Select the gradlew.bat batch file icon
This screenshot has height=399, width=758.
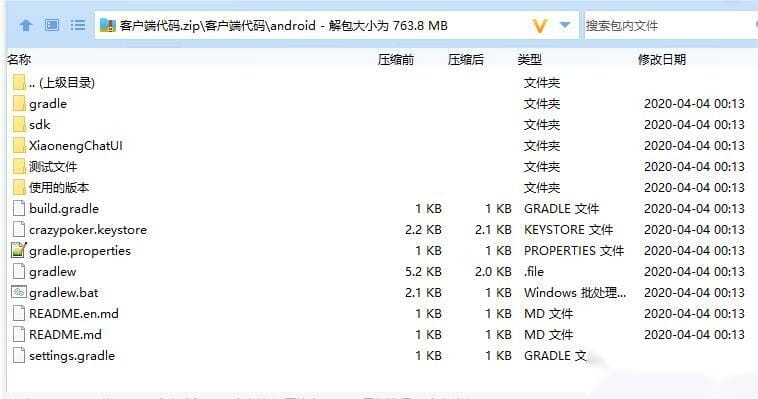[18, 292]
